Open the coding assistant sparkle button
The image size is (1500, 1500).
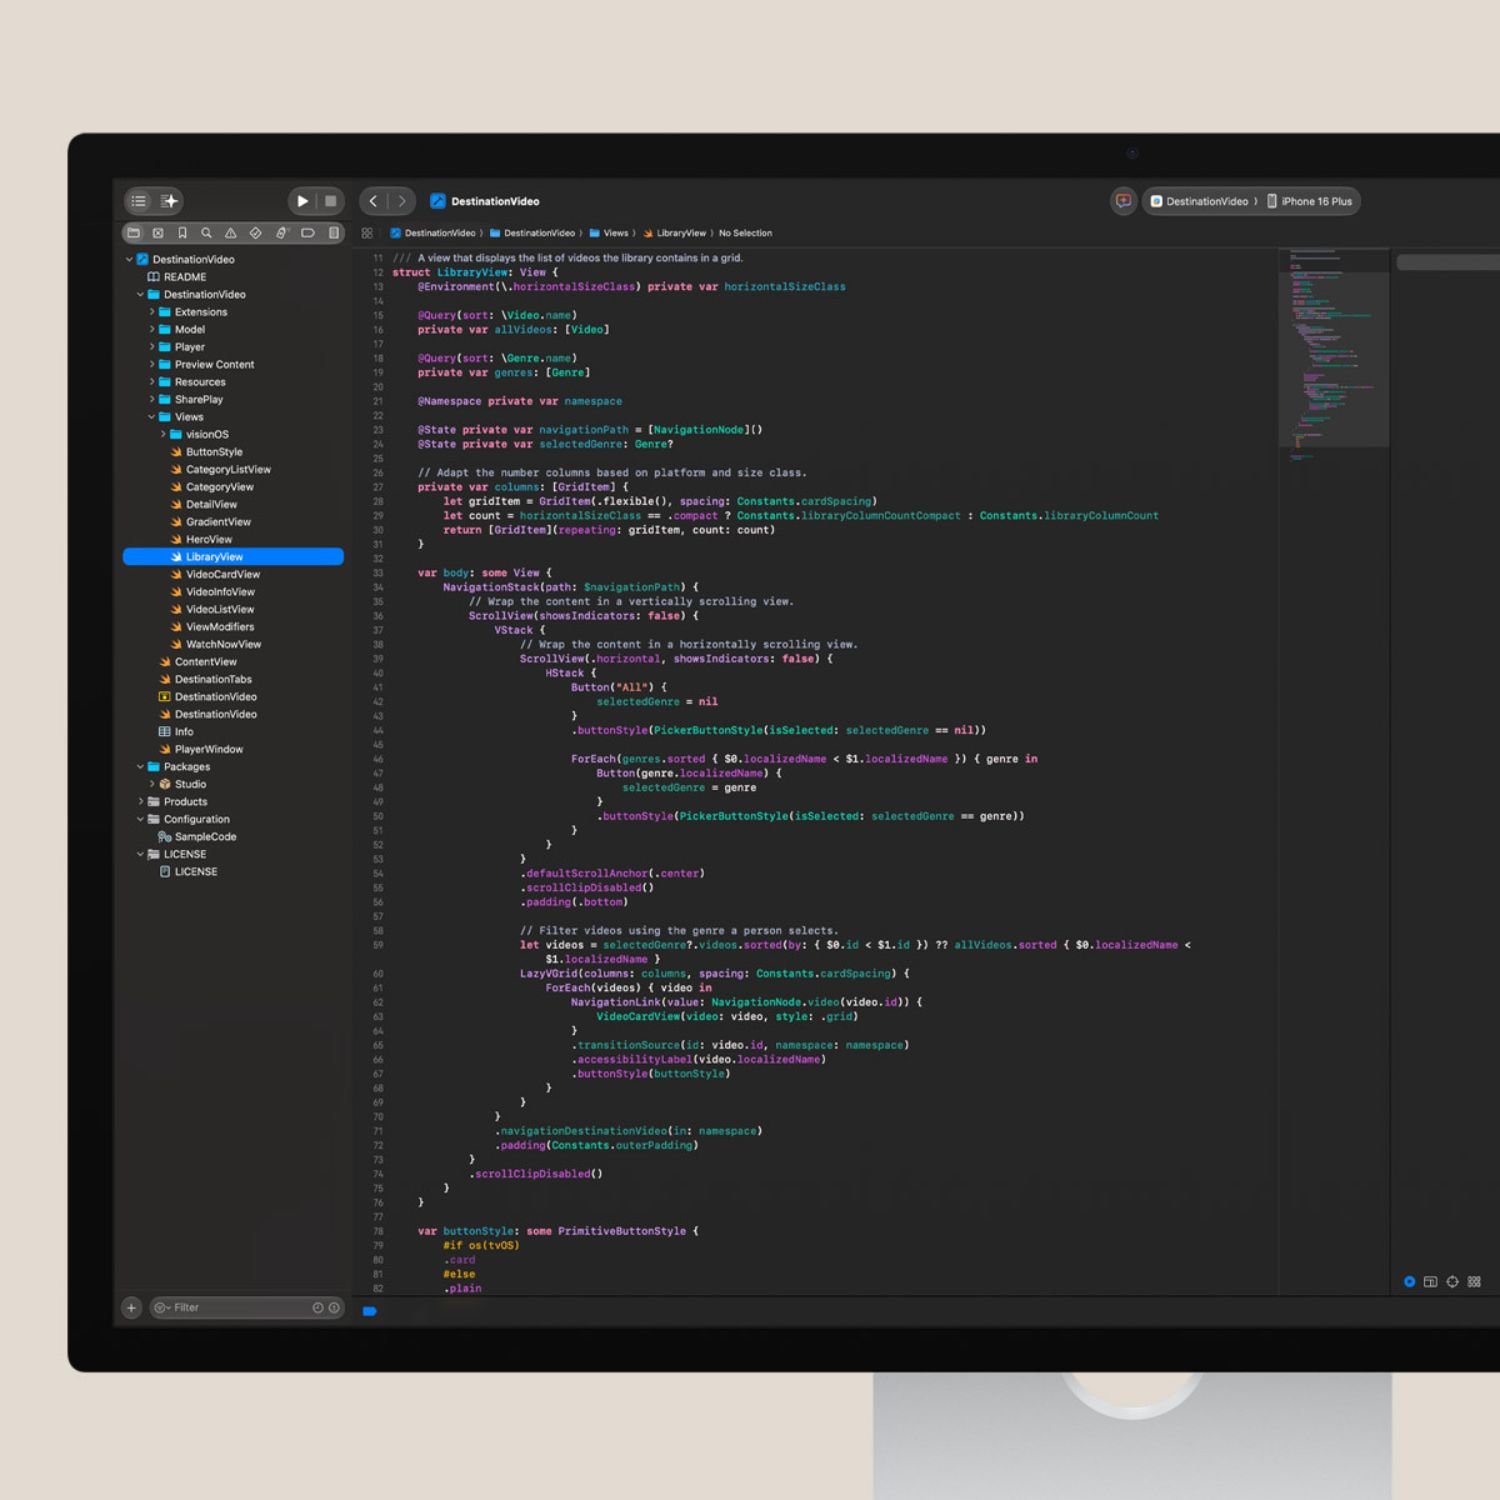[x=169, y=201]
